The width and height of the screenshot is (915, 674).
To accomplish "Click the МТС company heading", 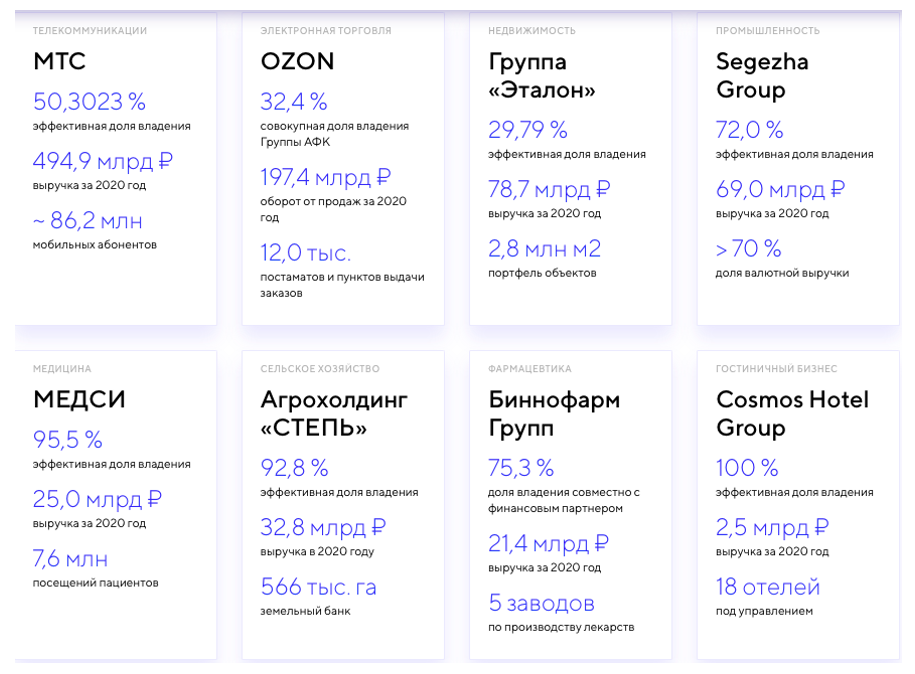I will [x=60, y=62].
